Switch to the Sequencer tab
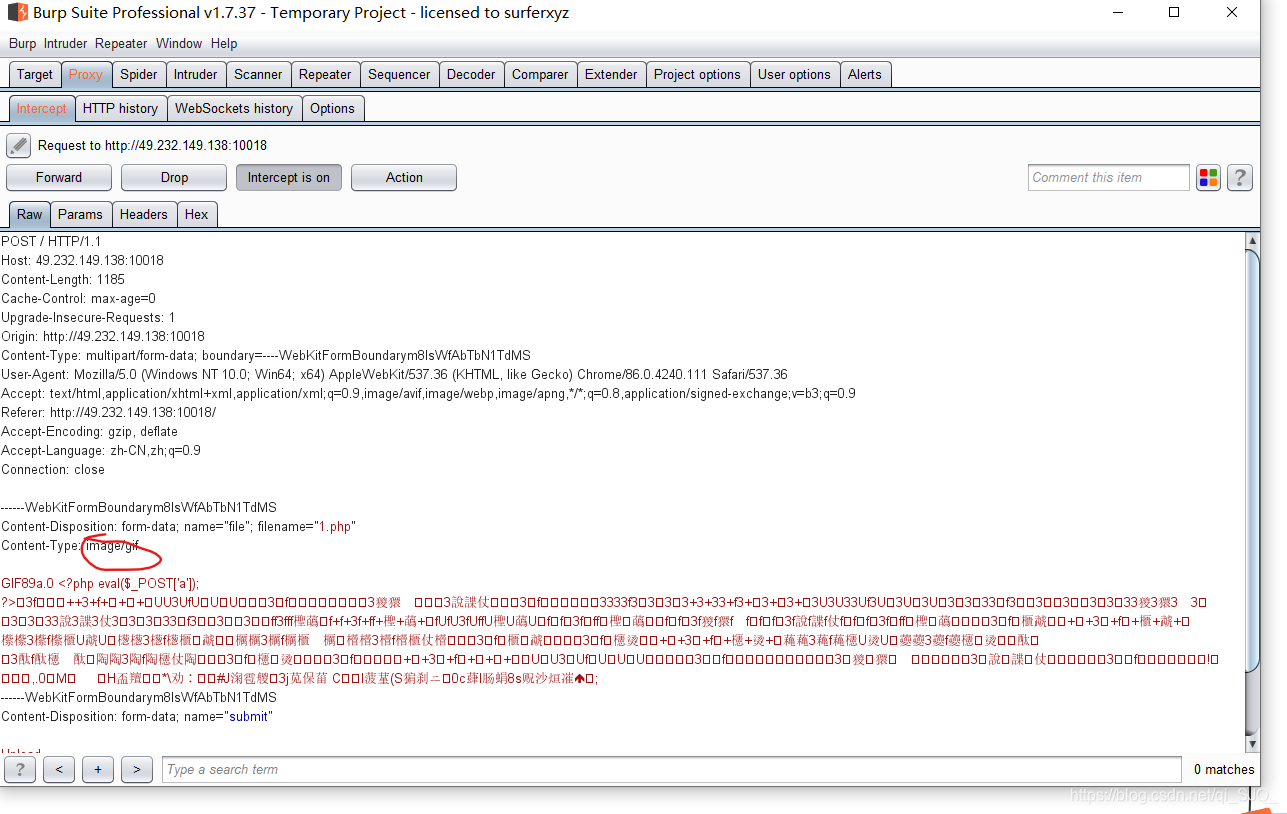The width and height of the screenshot is (1287, 814). (399, 74)
